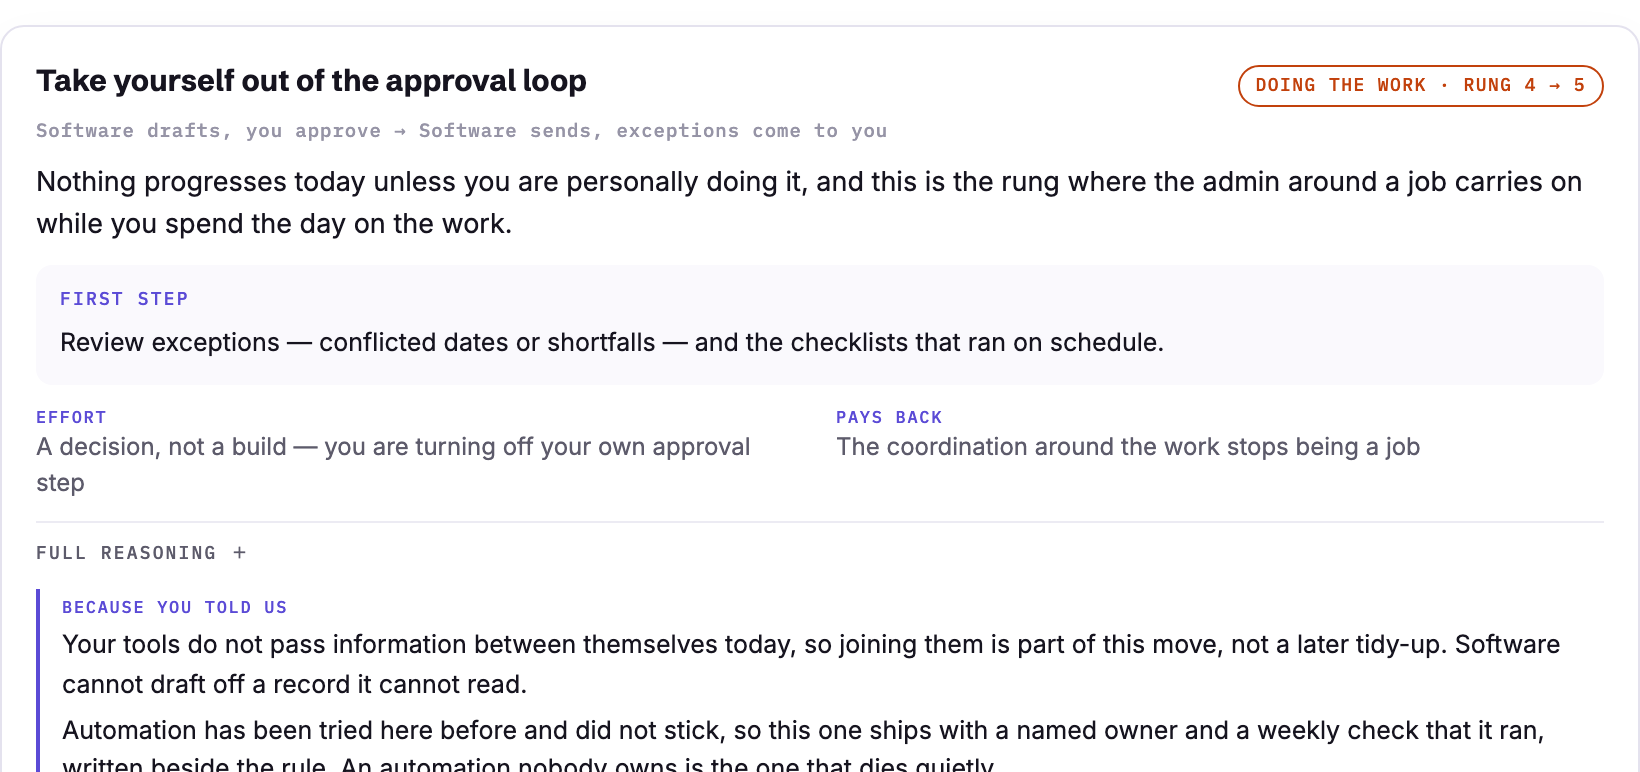Click the 'Nothing progresses today' intro paragraph
This screenshot has height=772, width=1640.
pos(809,202)
